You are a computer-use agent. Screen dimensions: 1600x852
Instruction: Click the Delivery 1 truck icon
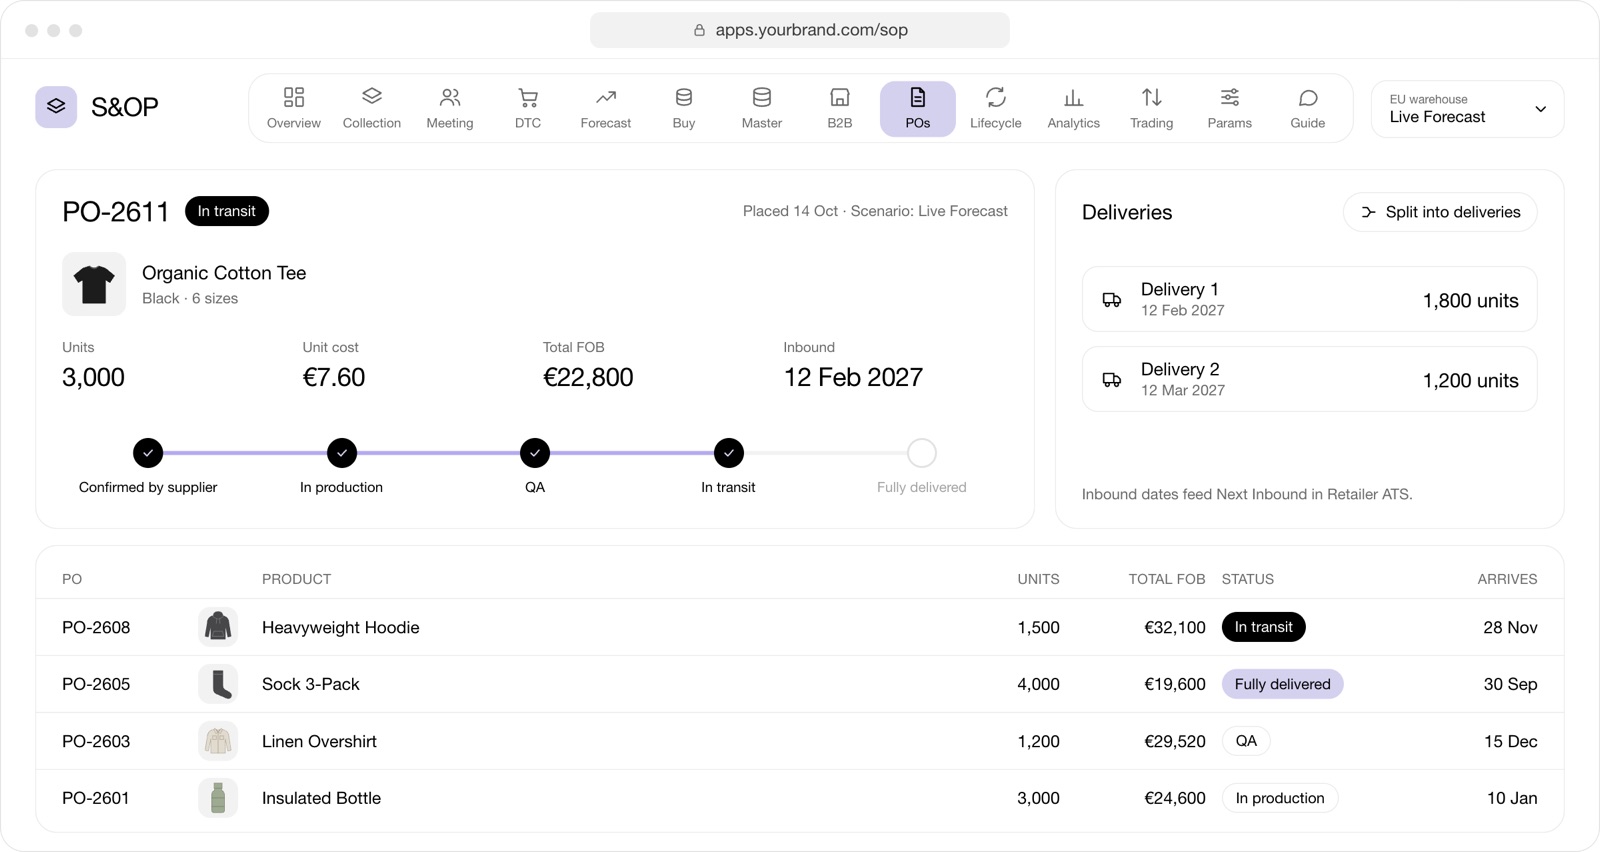1112,300
